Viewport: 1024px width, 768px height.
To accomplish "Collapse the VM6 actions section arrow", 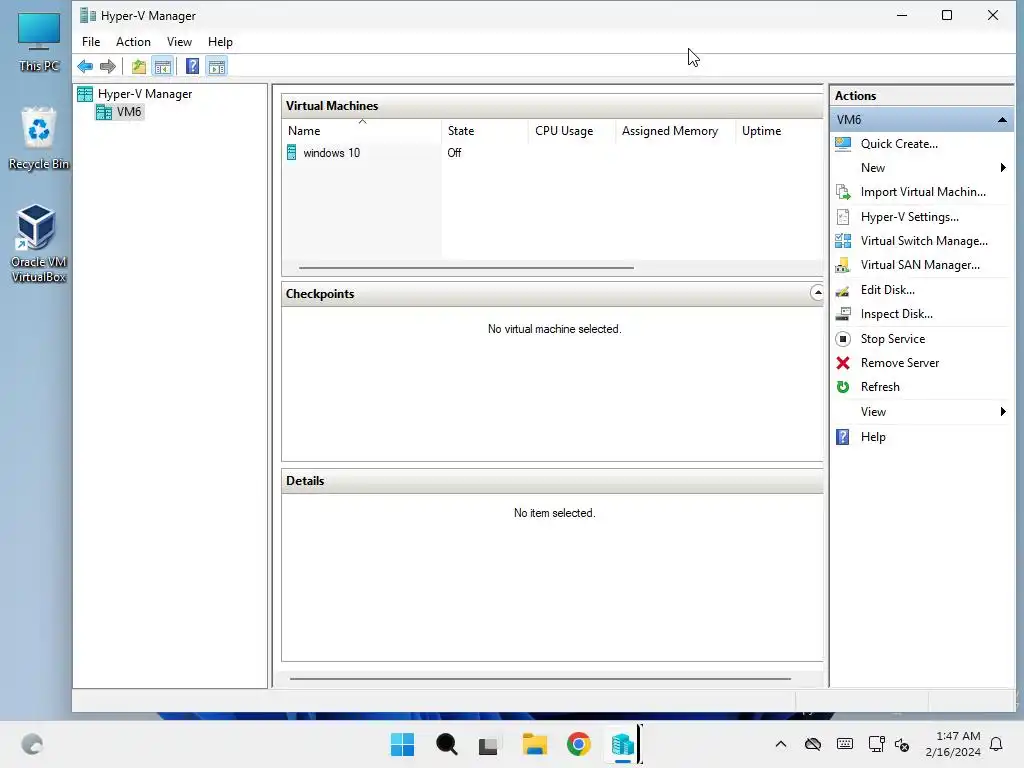I will tap(1002, 120).
